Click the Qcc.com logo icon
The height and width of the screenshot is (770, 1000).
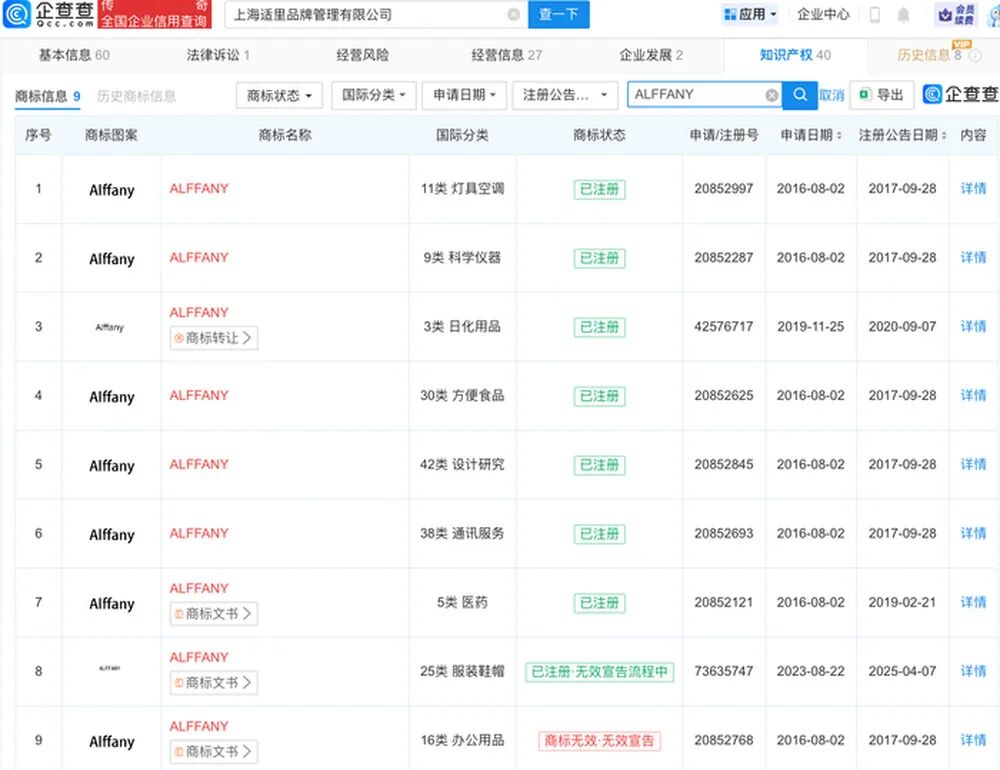tap(16, 14)
